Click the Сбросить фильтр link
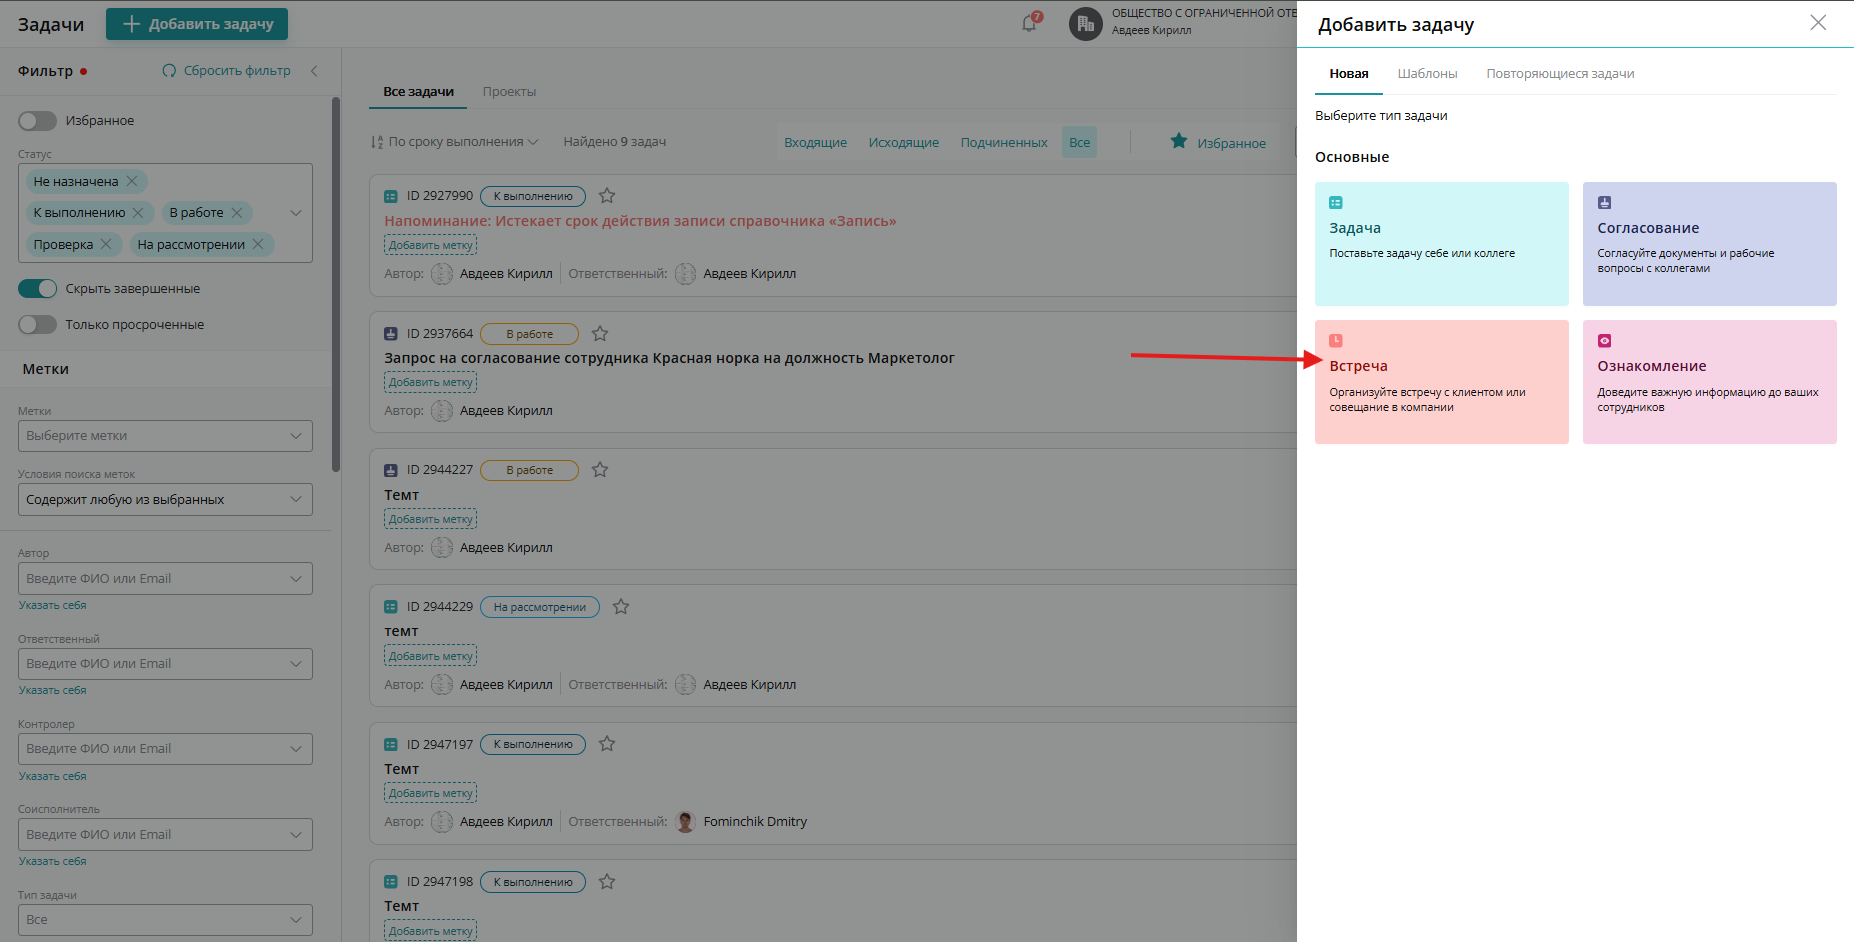The image size is (1854, 942). [x=227, y=71]
